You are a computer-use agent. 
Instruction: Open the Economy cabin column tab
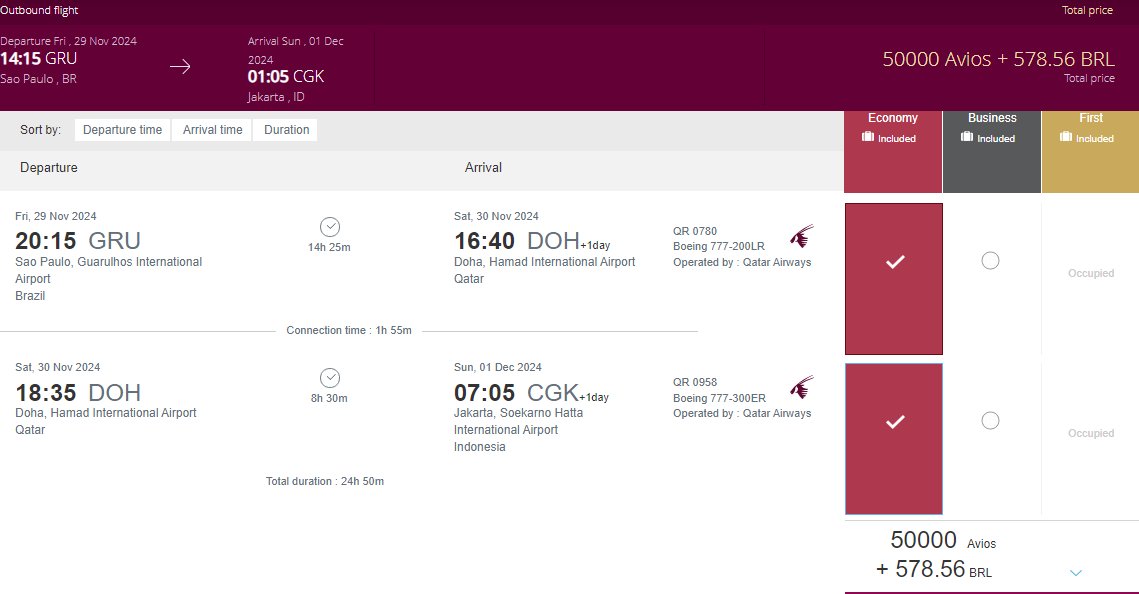click(x=893, y=152)
